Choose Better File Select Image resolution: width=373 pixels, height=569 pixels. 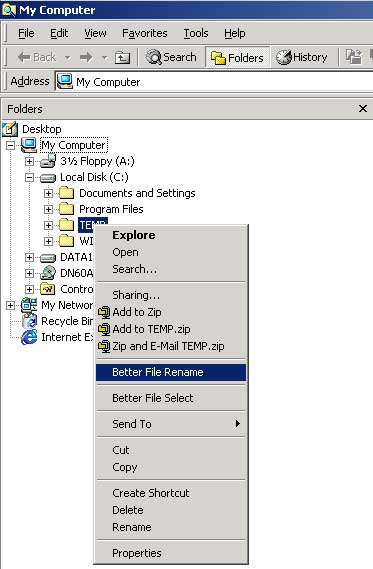[171, 398]
